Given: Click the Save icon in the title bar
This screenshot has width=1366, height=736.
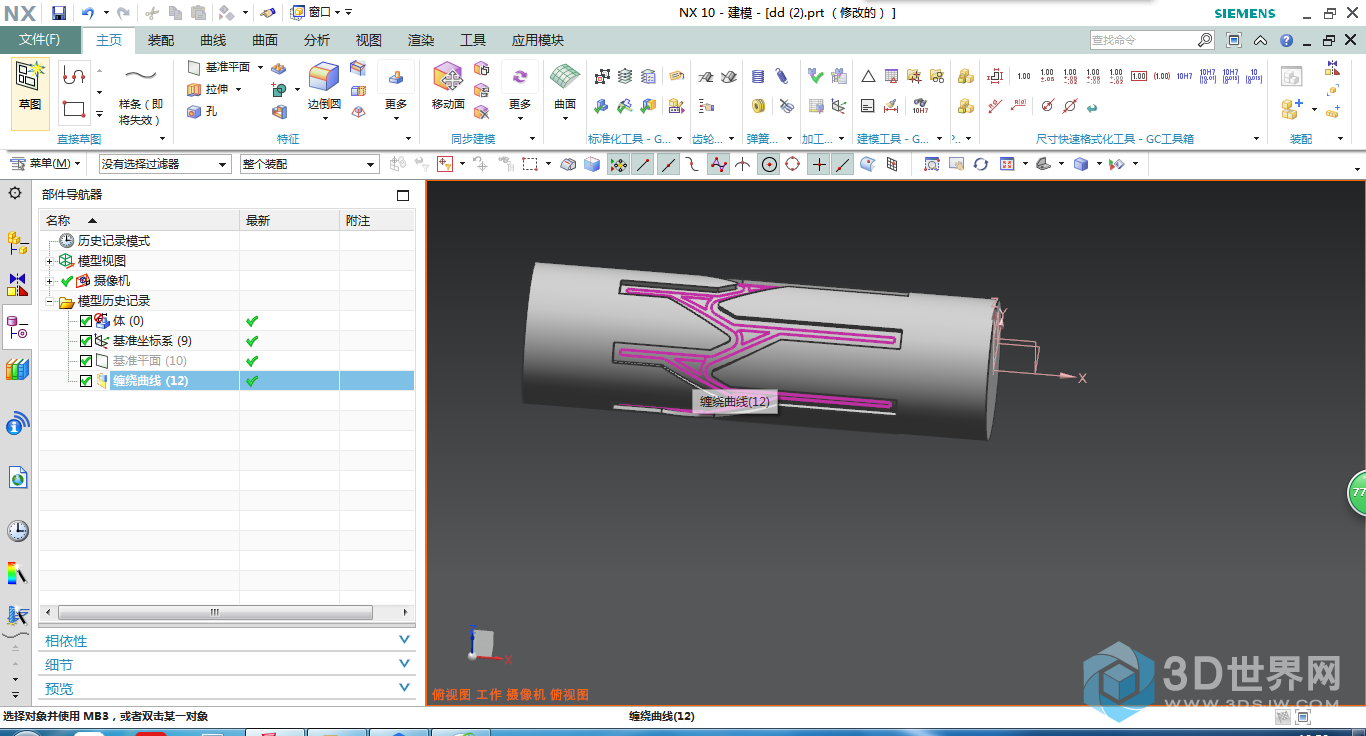Looking at the screenshot, I should click(x=59, y=13).
